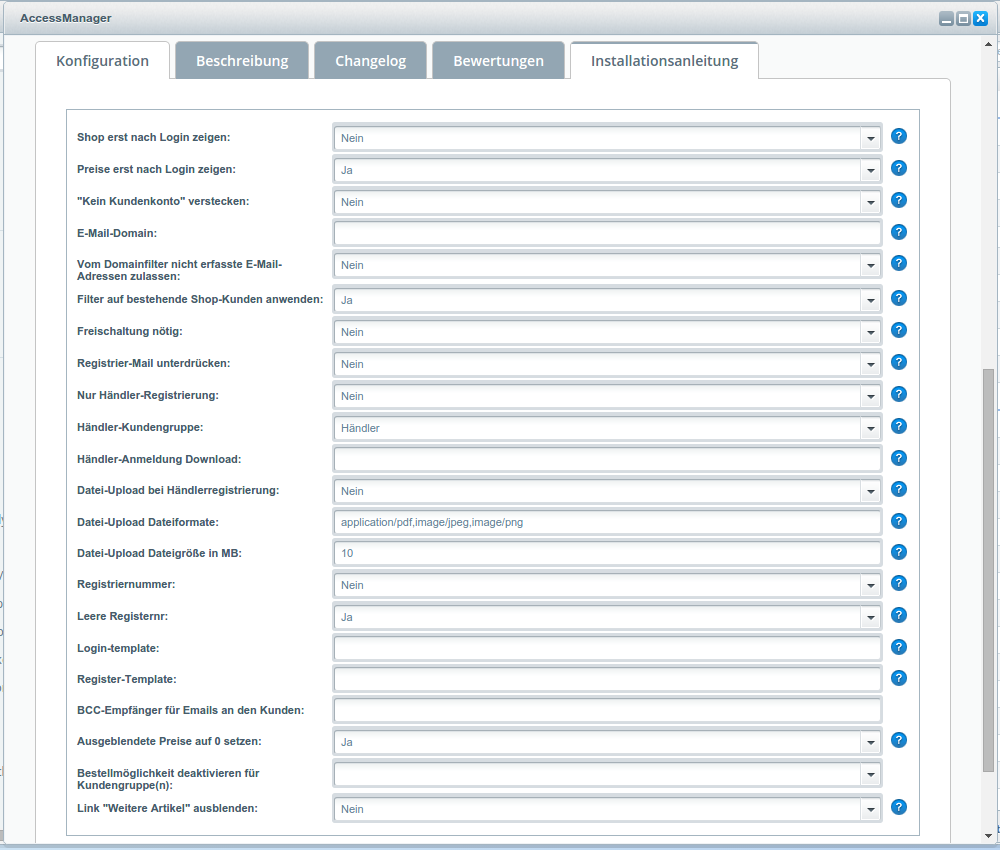Click help icon next to Register-Template
The image size is (1000, 850).
point(899,678)
